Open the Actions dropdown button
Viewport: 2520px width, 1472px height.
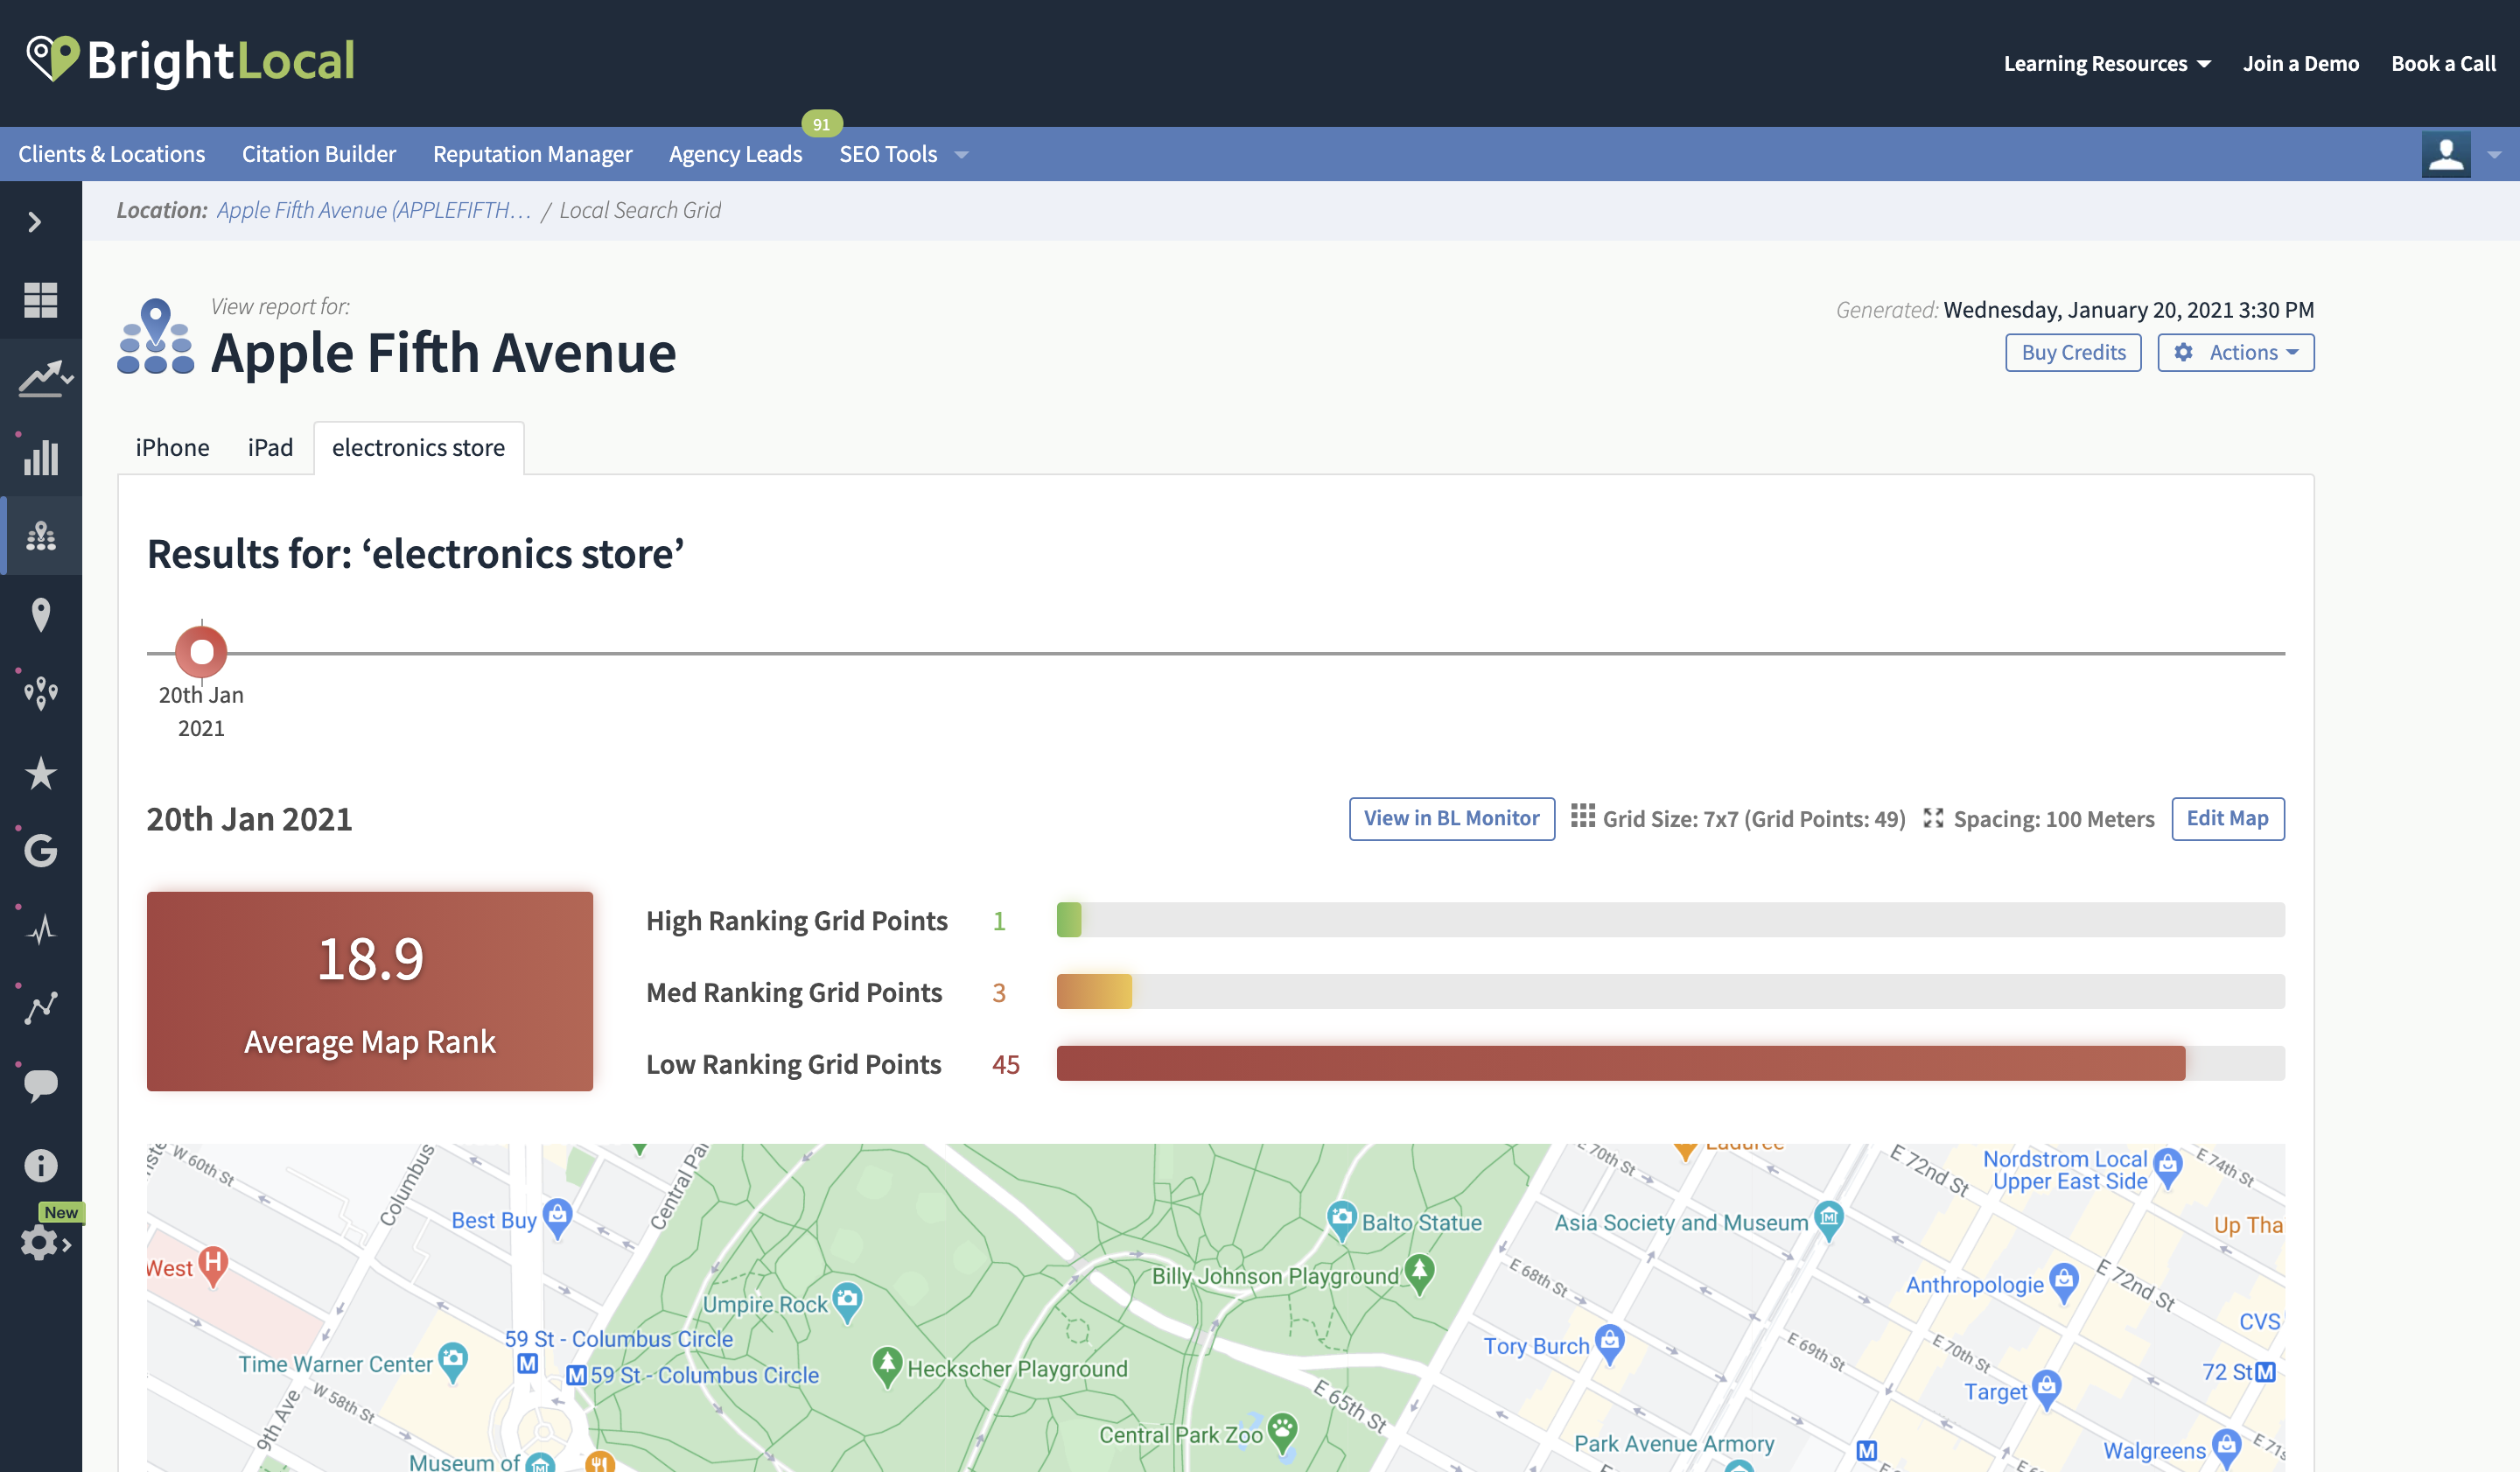click(2235, 352)
